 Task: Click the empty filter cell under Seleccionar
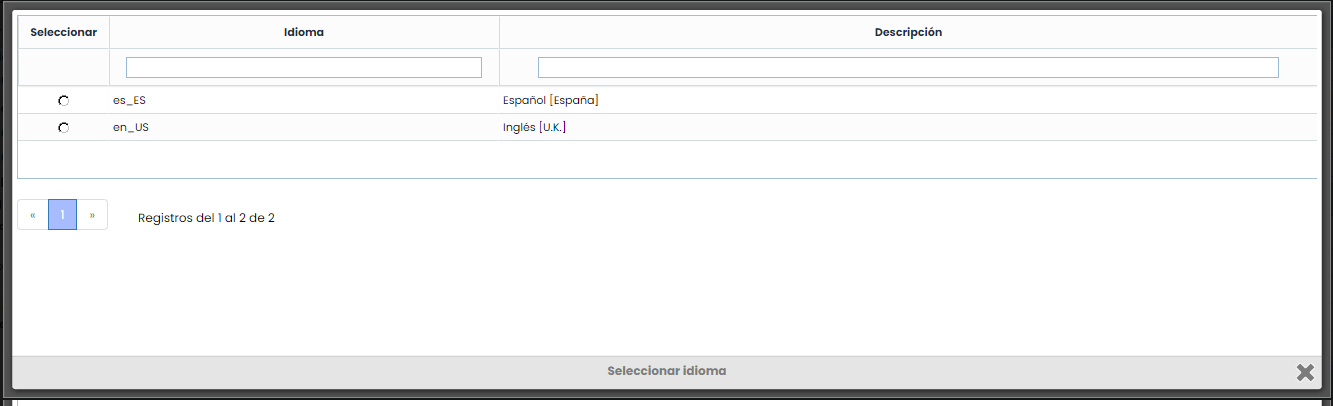click(x=64, y=68)
